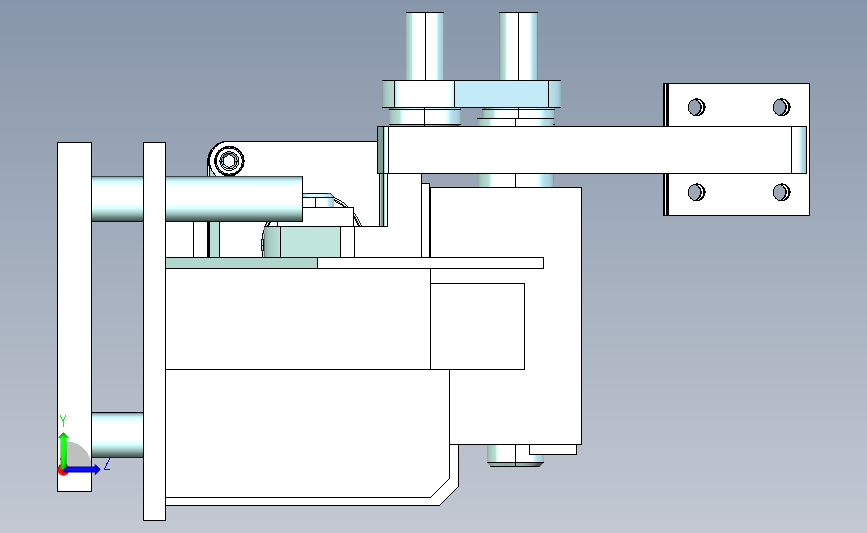867x533 pixels.
Task: Select the socket head cap screw
Action: [229, 161]
